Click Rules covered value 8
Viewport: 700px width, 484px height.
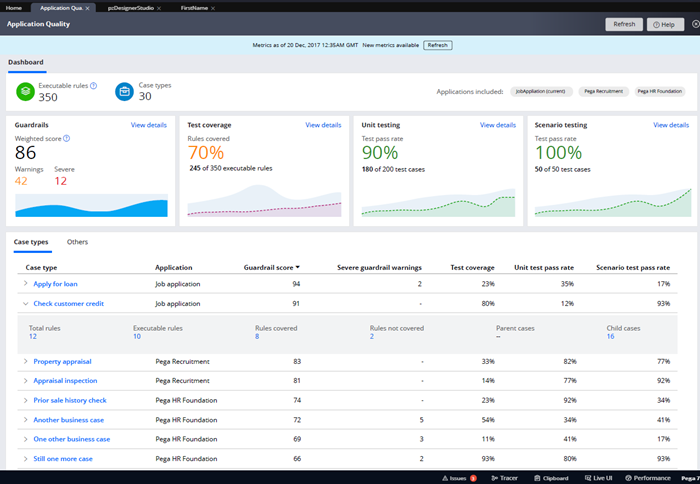coord(257,336)
